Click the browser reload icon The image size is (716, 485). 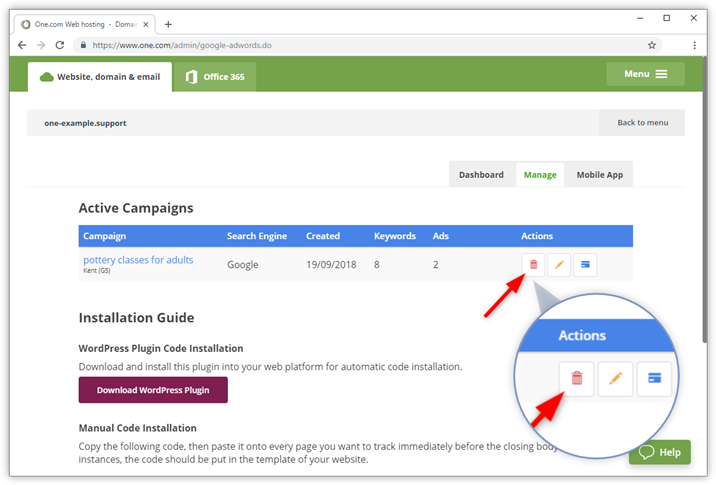coord(60,45)
